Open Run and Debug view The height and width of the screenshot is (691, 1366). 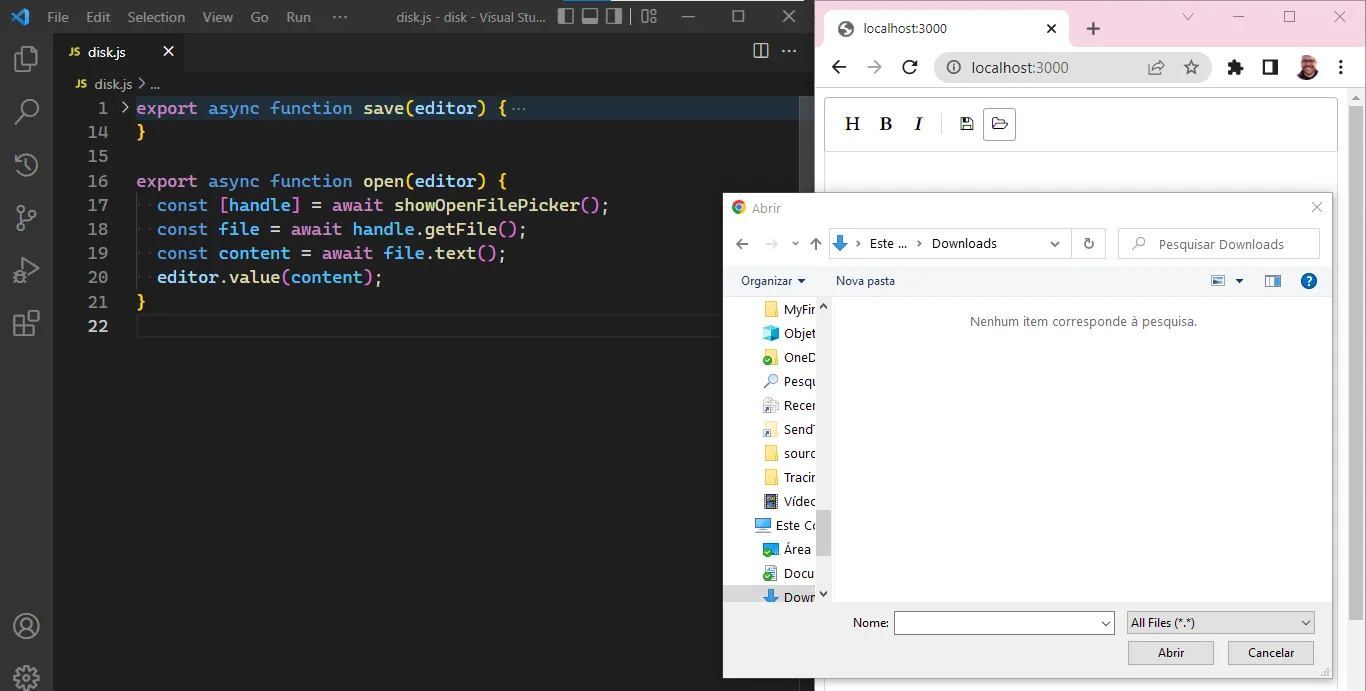click(26, 270)
